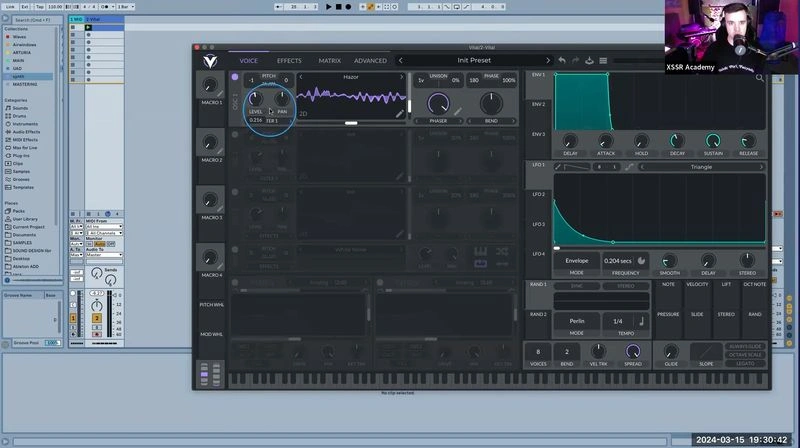The image size is (800, 448).
Task: Click the save preset icon
Action: point(589,60)
